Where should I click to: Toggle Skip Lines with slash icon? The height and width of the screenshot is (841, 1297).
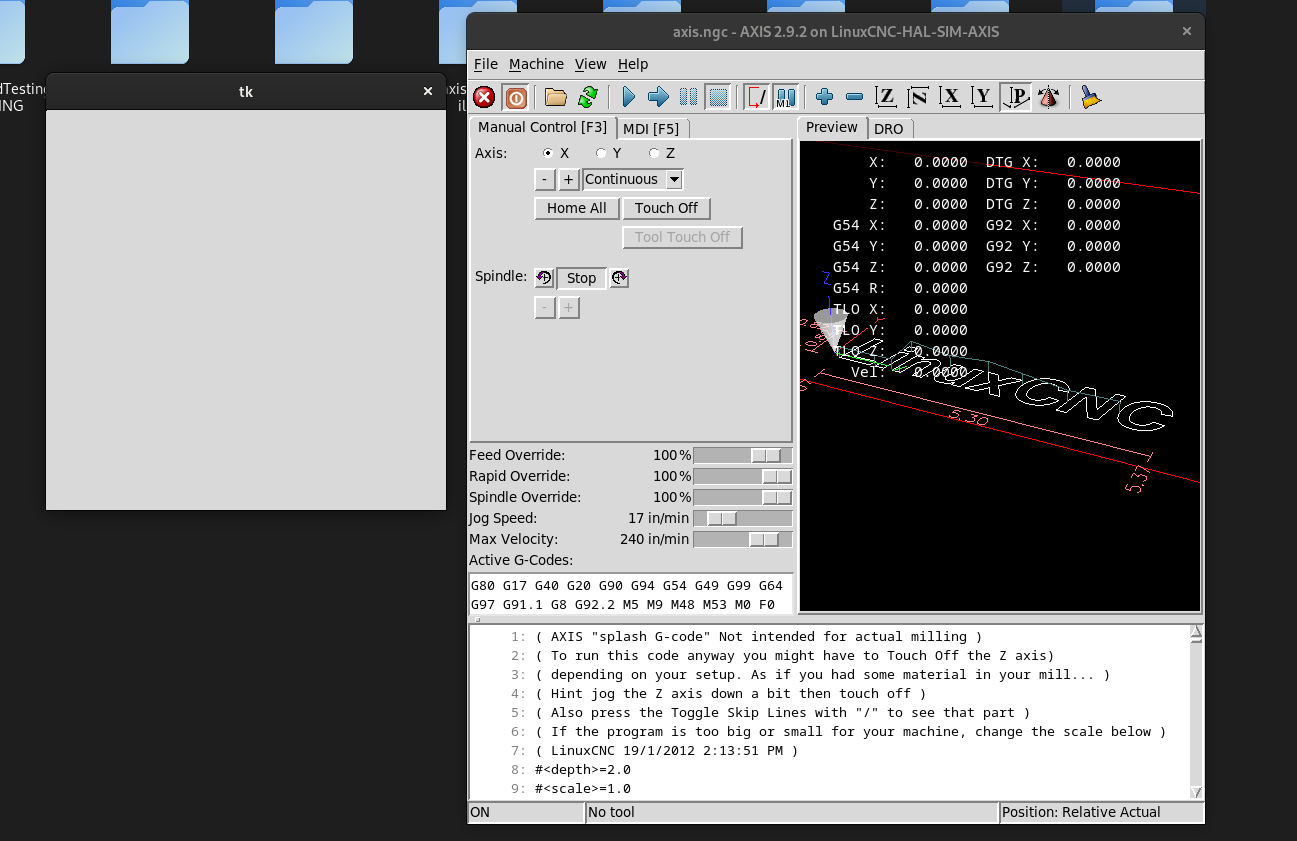(757, 97)
